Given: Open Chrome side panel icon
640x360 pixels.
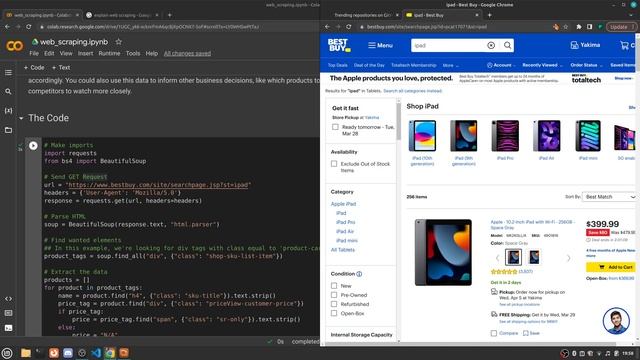Looking at the screenshot, I should (589, 27).
